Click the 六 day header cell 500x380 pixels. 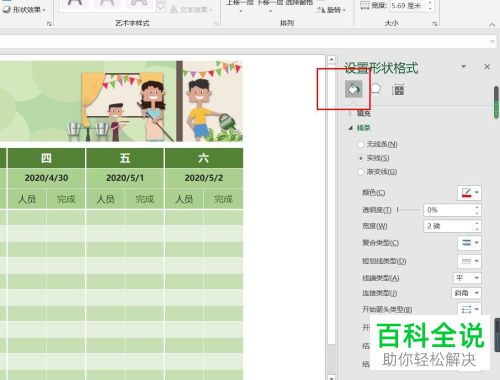click(204, 158)
